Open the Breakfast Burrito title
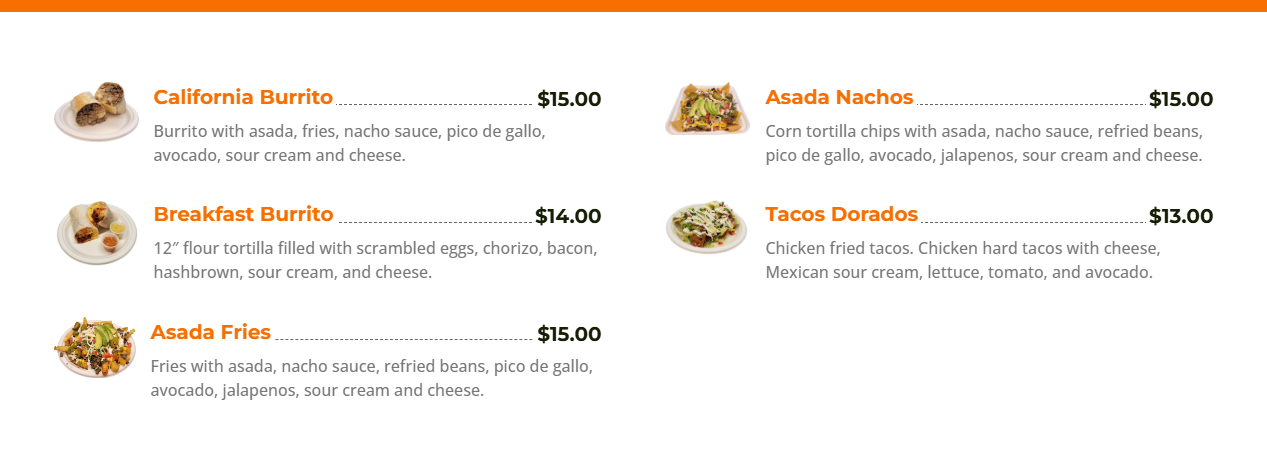Image resolution: width=1267 pixels, height=459 pixels. (243, 215)
